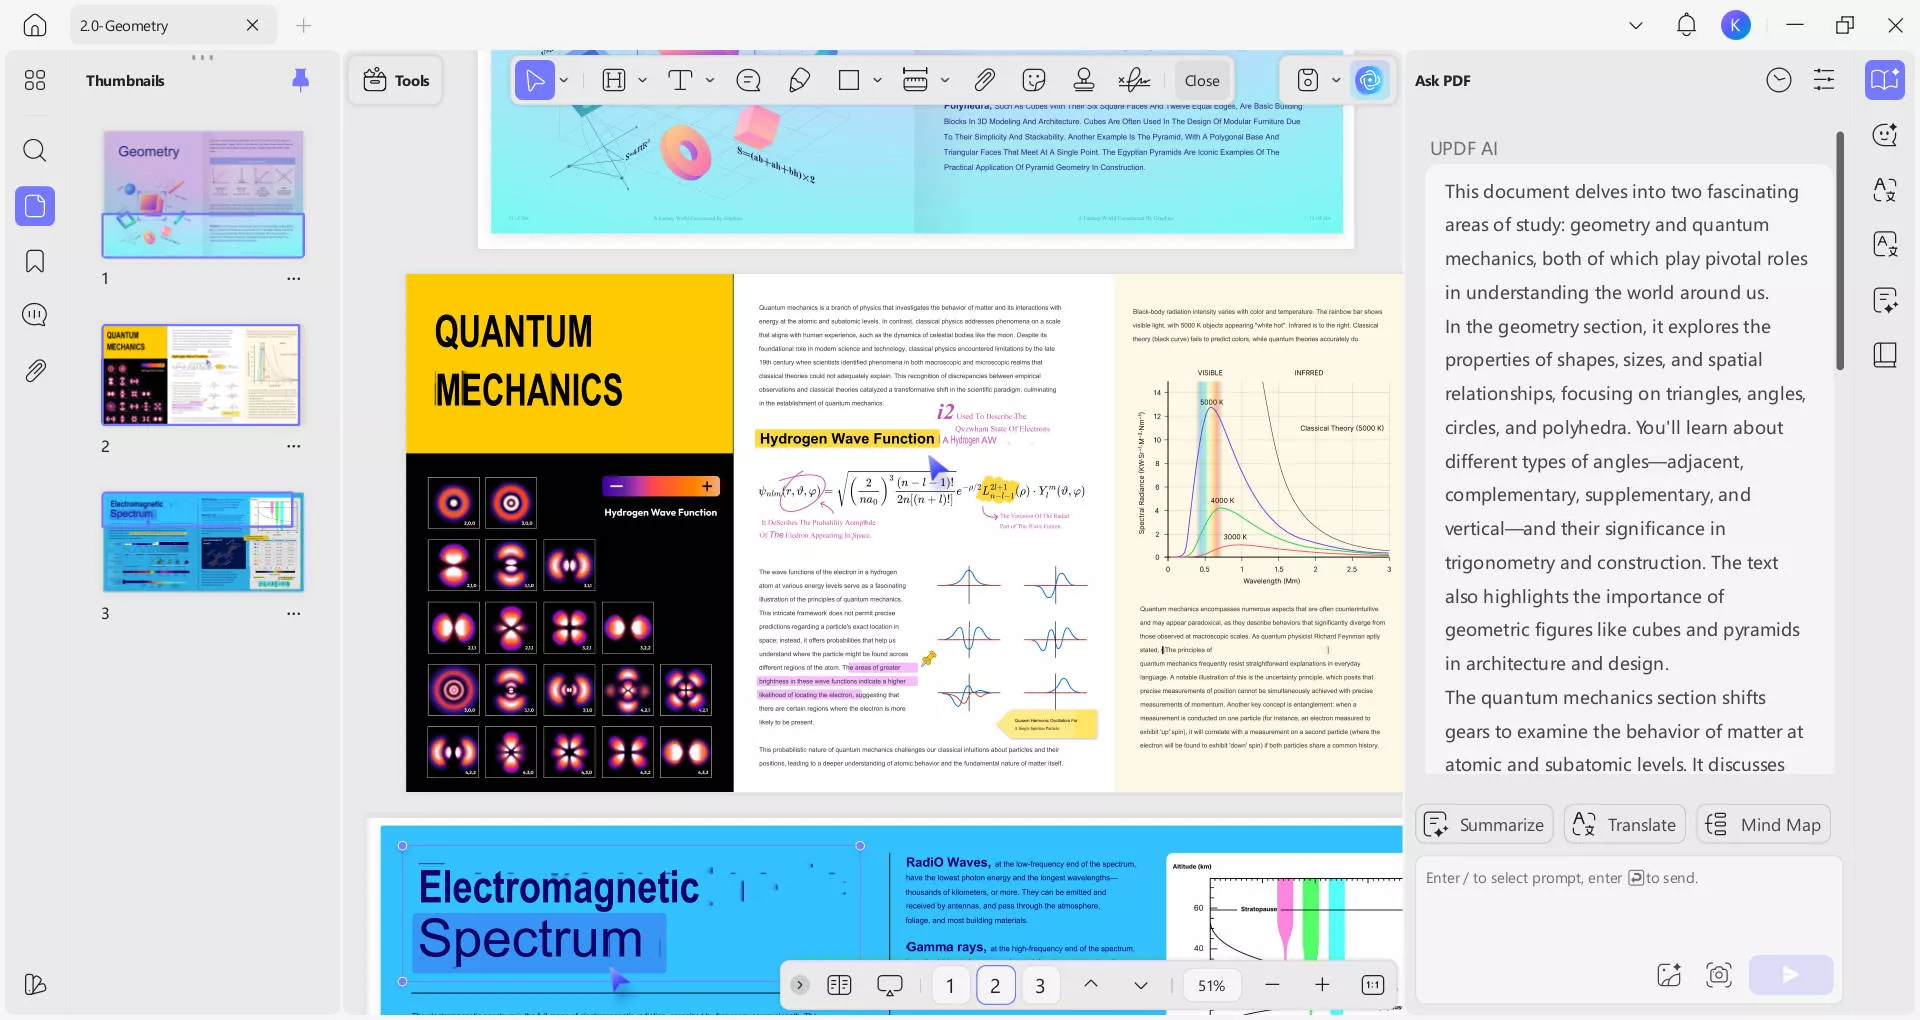
Task: Generate a Mind Map
Action: coord(1763,824)
